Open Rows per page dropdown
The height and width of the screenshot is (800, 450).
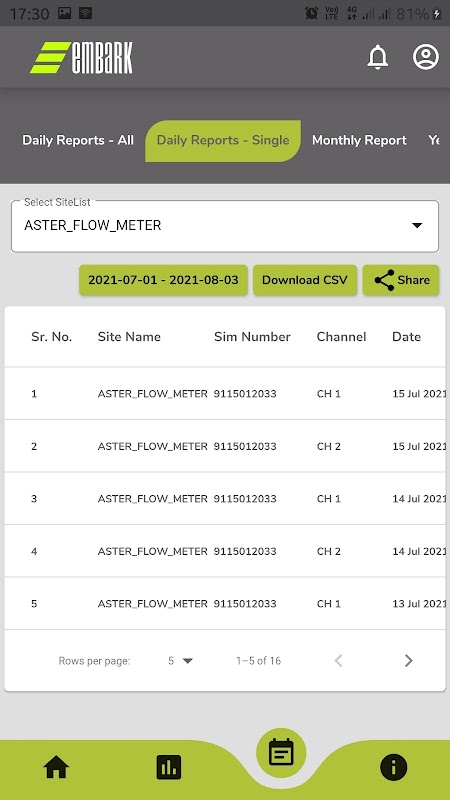click(x=180, y=661)
